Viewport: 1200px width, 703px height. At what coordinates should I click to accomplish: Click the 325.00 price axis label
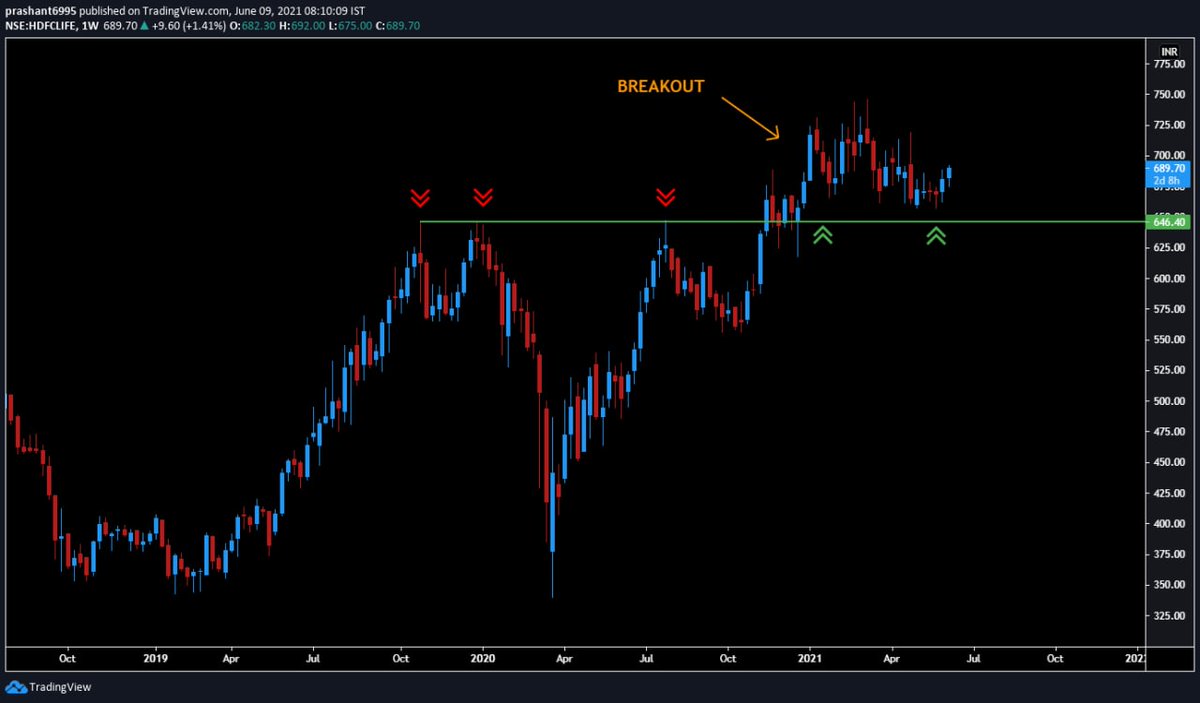tap(1169, 616)
